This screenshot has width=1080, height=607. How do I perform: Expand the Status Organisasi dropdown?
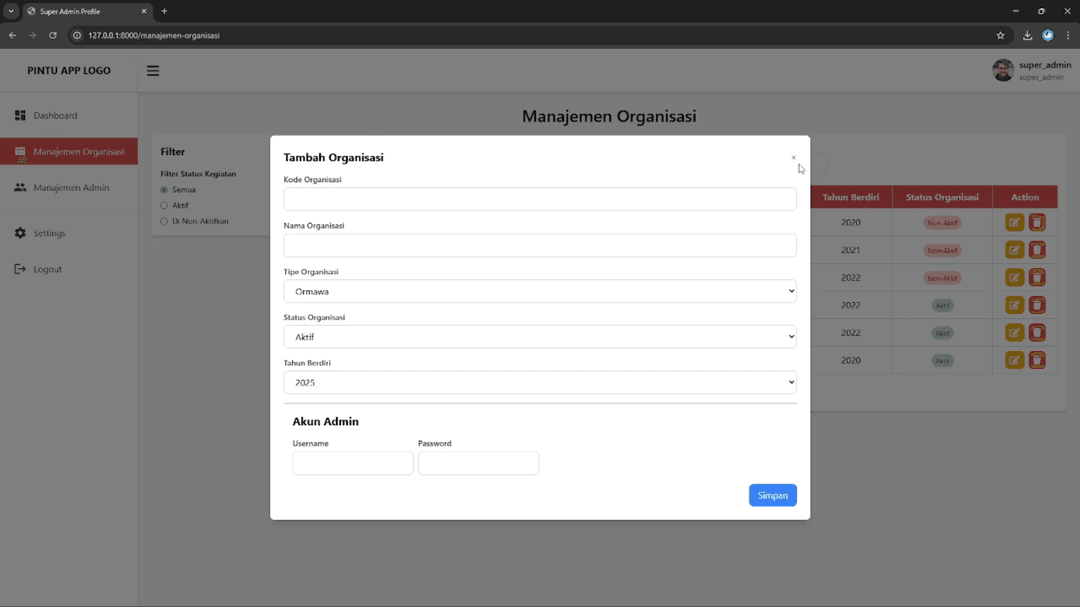tap(540, 337)
